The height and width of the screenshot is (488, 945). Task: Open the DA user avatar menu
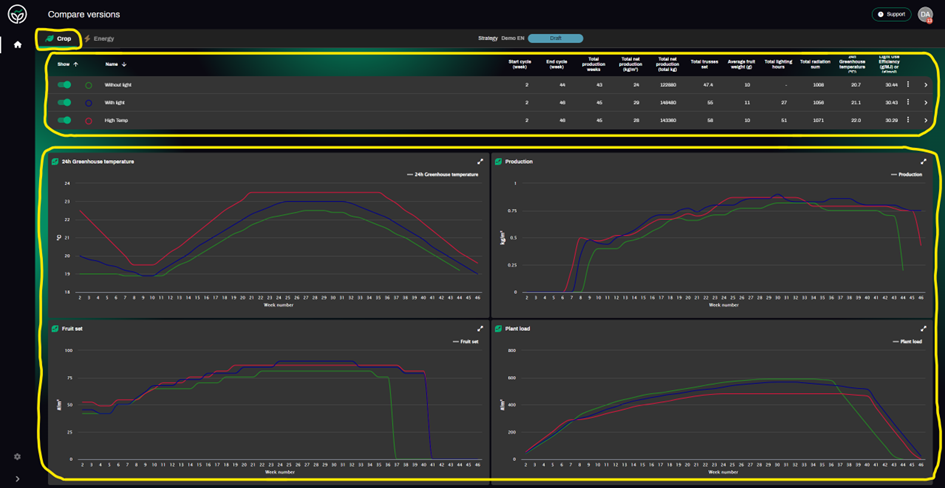[925, 14]
